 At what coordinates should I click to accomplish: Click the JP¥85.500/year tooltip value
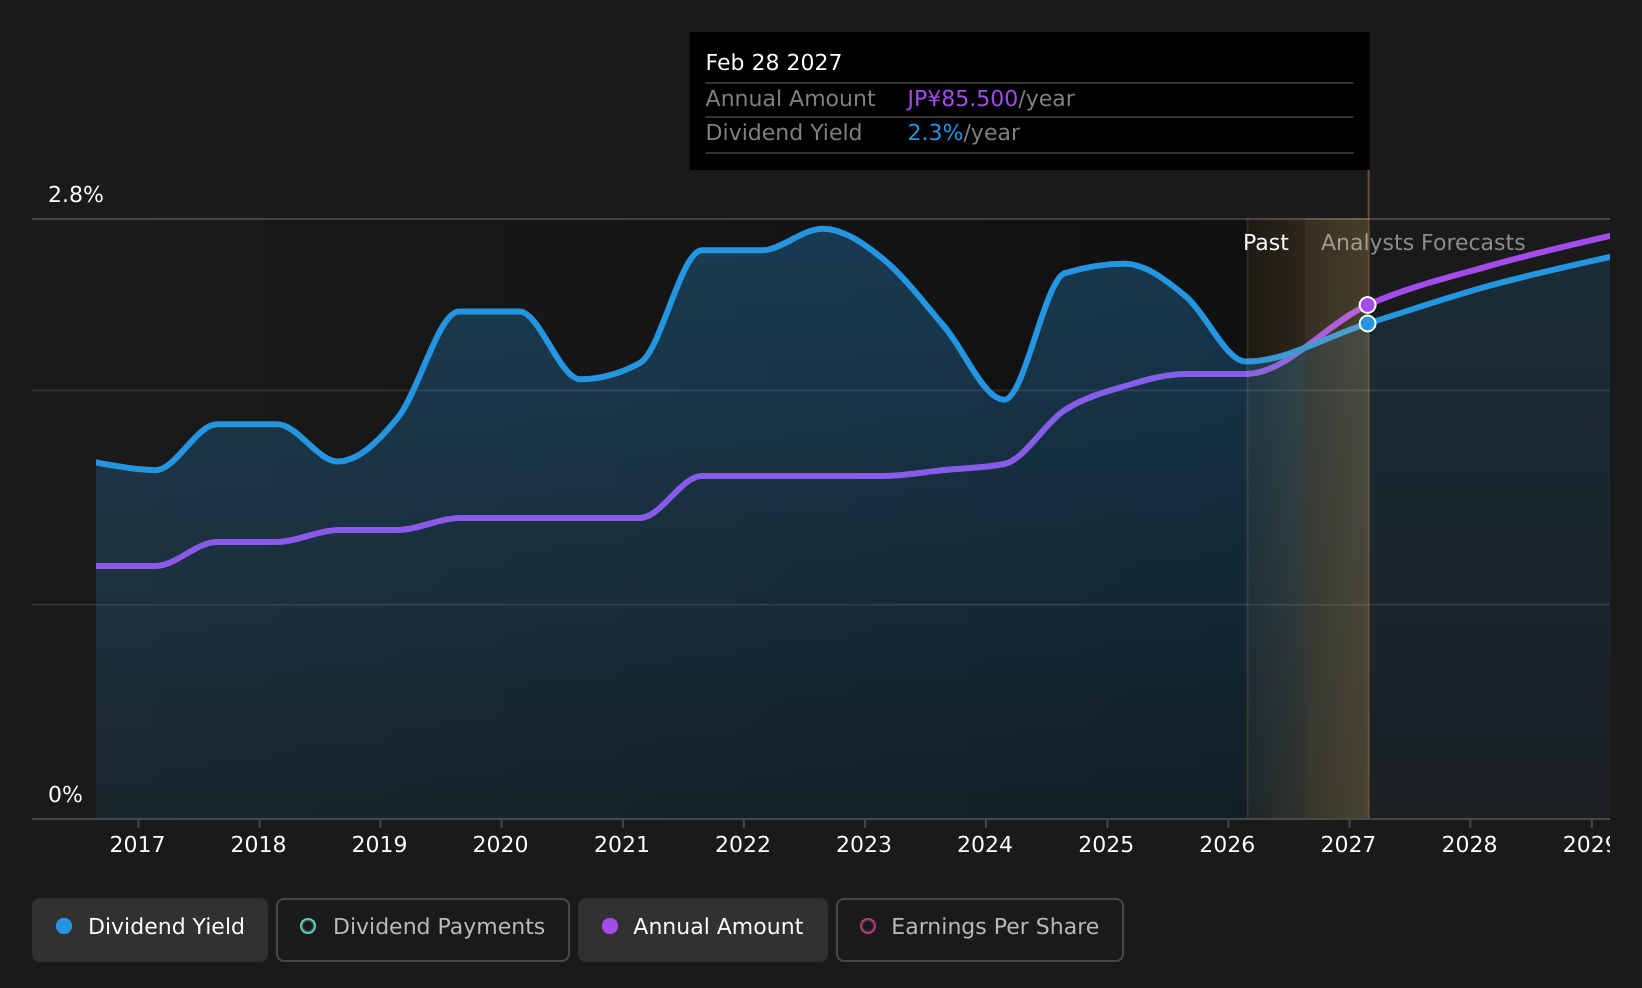click(x=990, y=99)
